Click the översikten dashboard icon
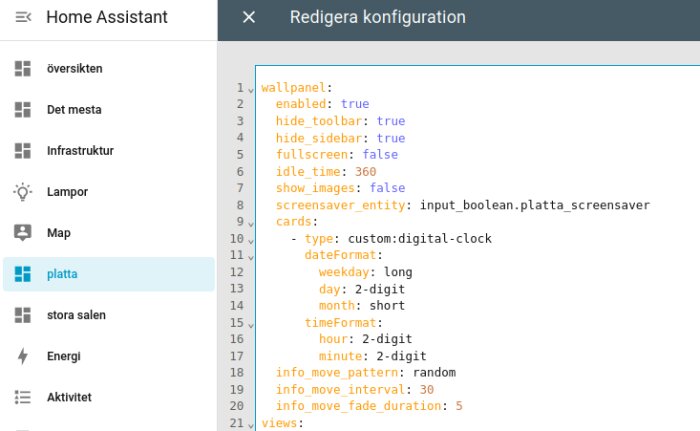700x431 pixels. [x=23, y=68]
